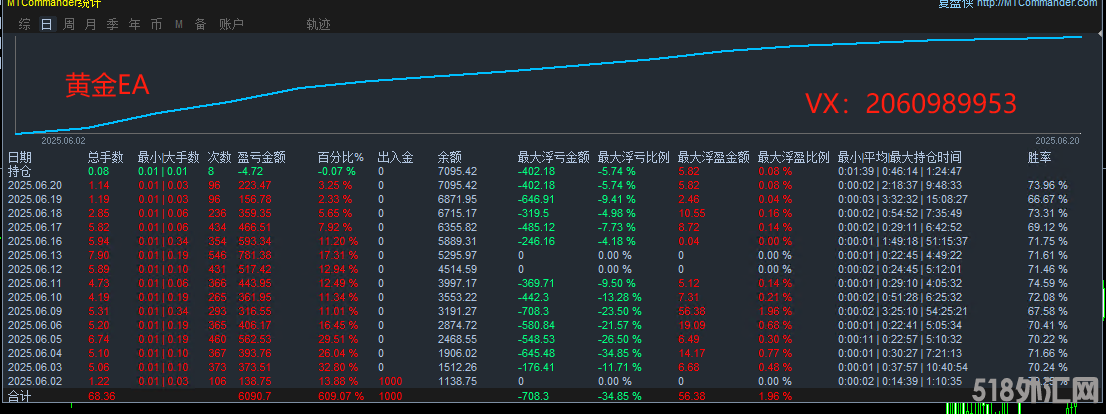Click the 最大浮亏金额 column header
This screenshot has height=414, width=1106.
(554, 157)
